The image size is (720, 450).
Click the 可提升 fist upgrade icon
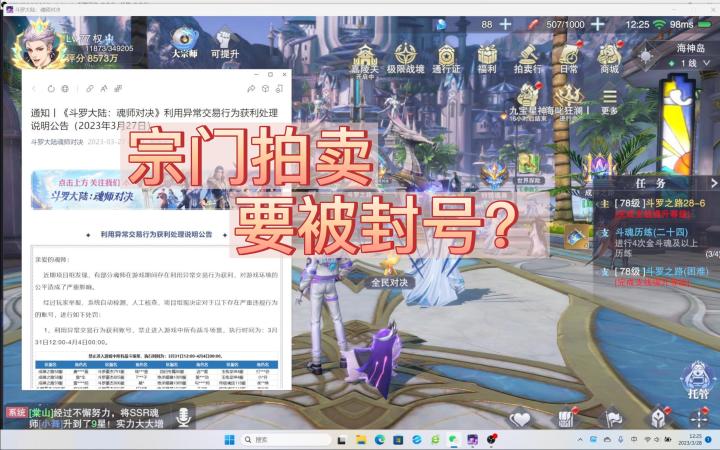225,43
